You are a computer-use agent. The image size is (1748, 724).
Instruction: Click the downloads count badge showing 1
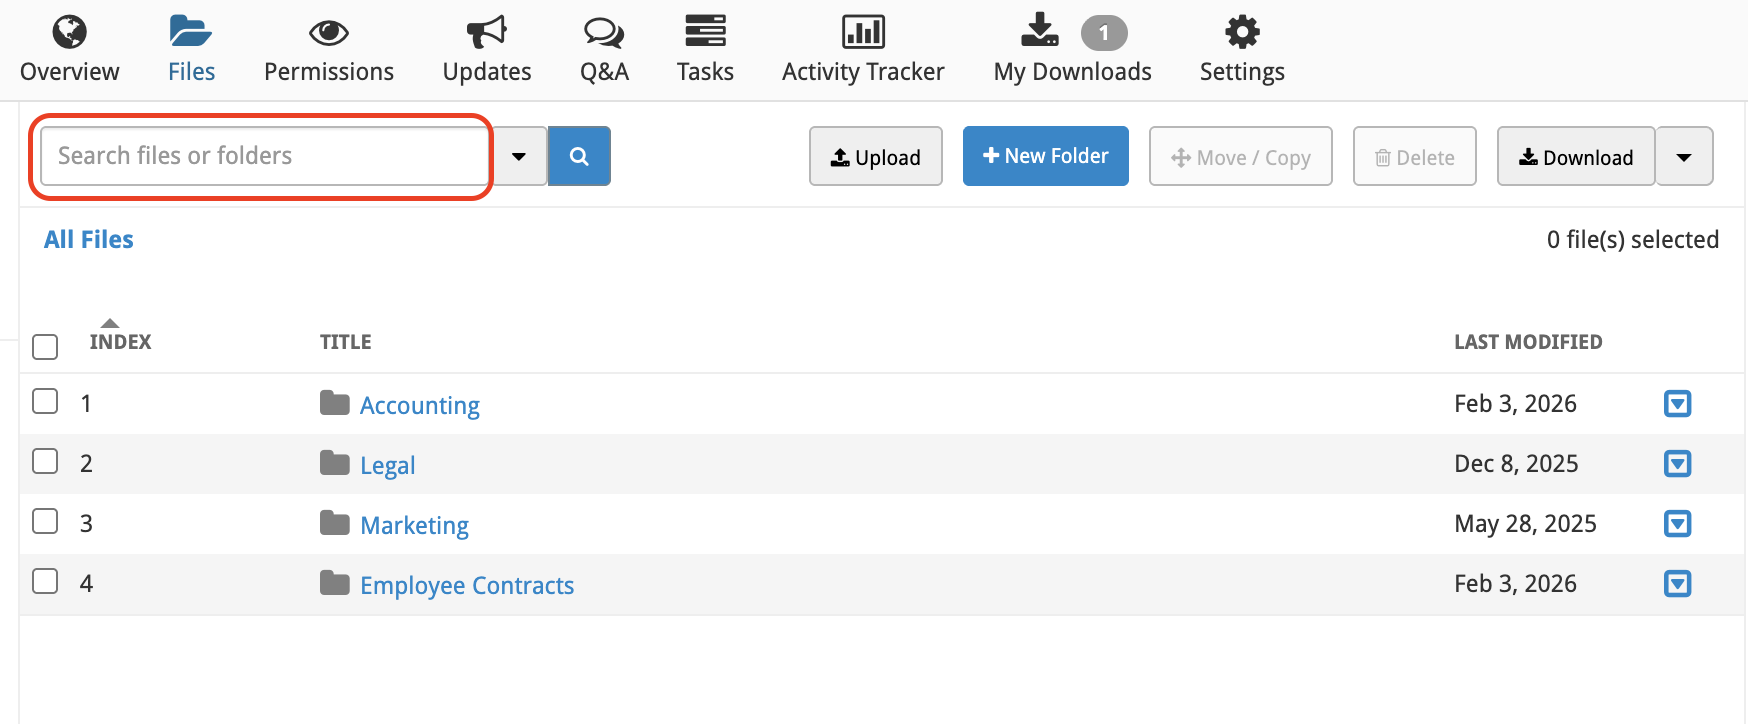[x=1104, y=33]
